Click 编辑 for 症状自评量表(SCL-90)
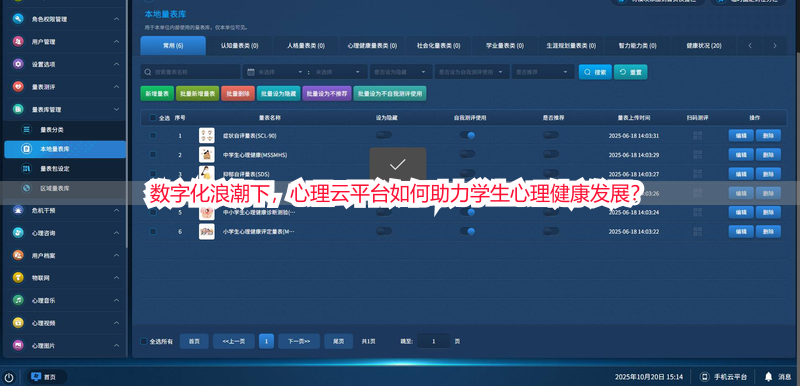This screenshot has height=386, width=800. pyautogui.click(x=741, y=136)
